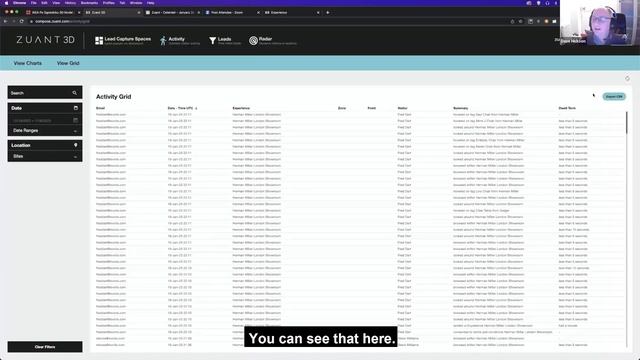Sort by the Date - Time UTC column arrow

pos(196,108)
